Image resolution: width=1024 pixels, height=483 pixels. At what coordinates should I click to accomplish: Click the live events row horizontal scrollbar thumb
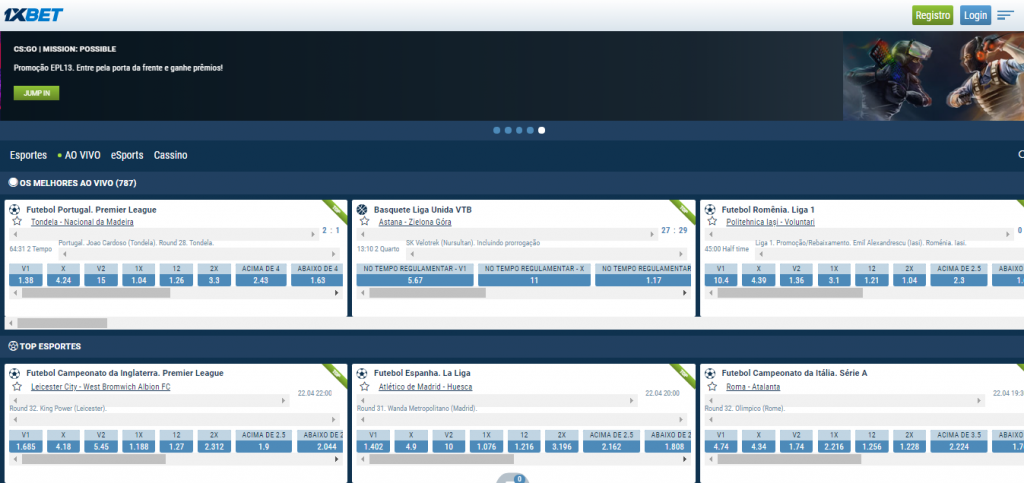[x=62, y=323]
